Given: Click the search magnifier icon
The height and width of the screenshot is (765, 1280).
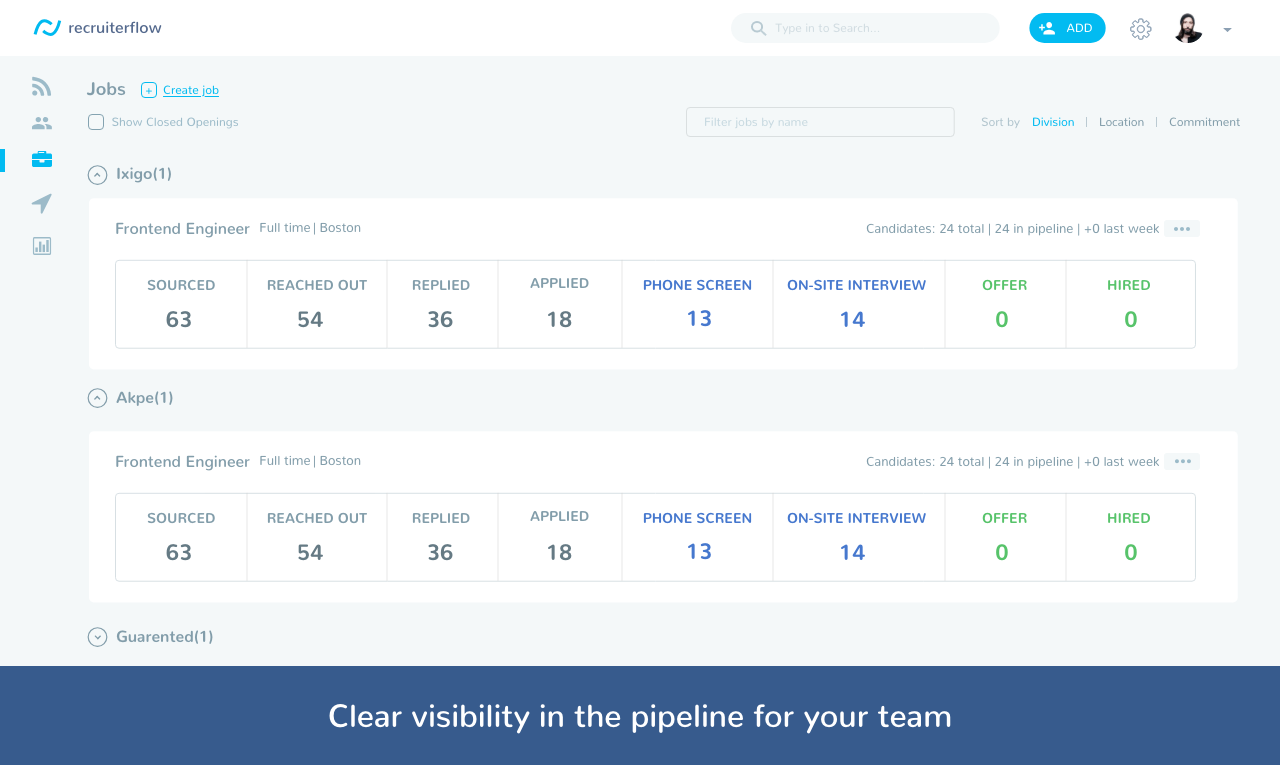Looking at the screenshot, I should [759, 28].
